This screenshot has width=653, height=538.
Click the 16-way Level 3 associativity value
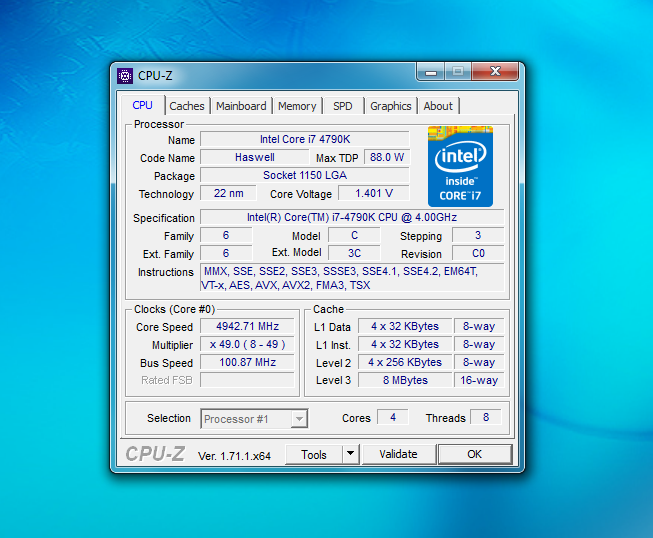[479, 380]
